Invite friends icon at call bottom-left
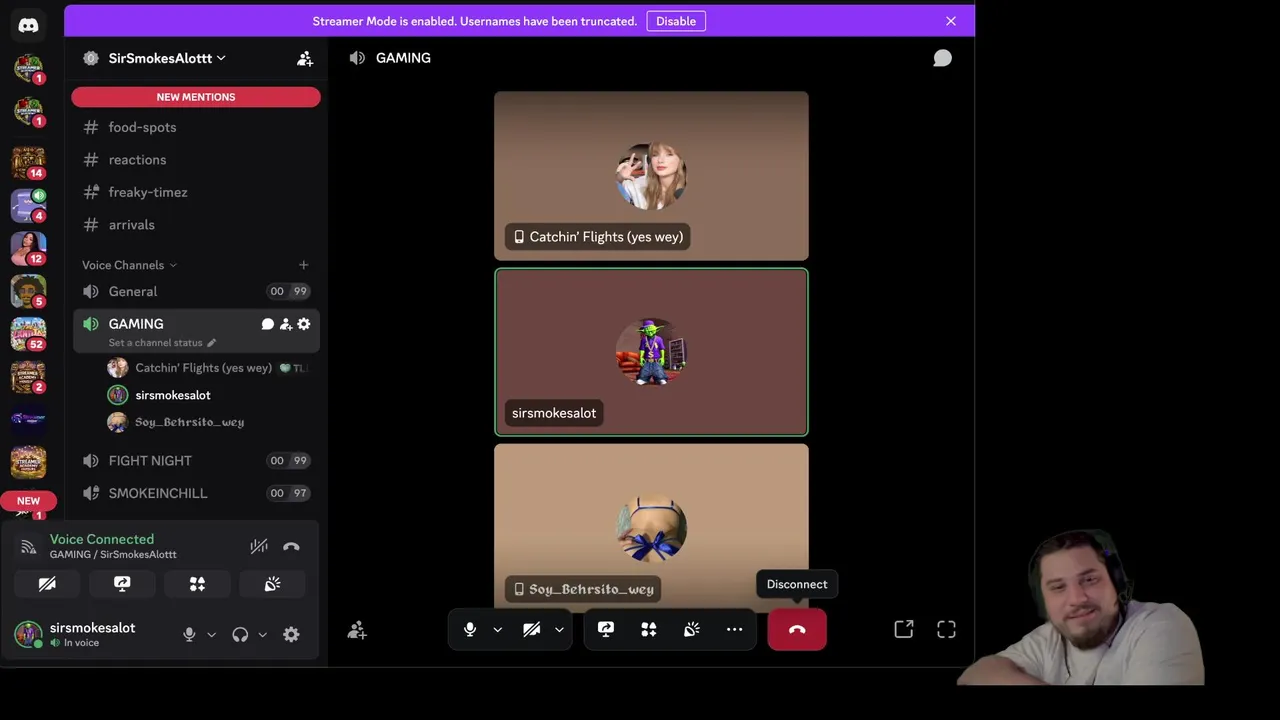The height and width of the screenshot is (720, 1280). click(357, 630)
